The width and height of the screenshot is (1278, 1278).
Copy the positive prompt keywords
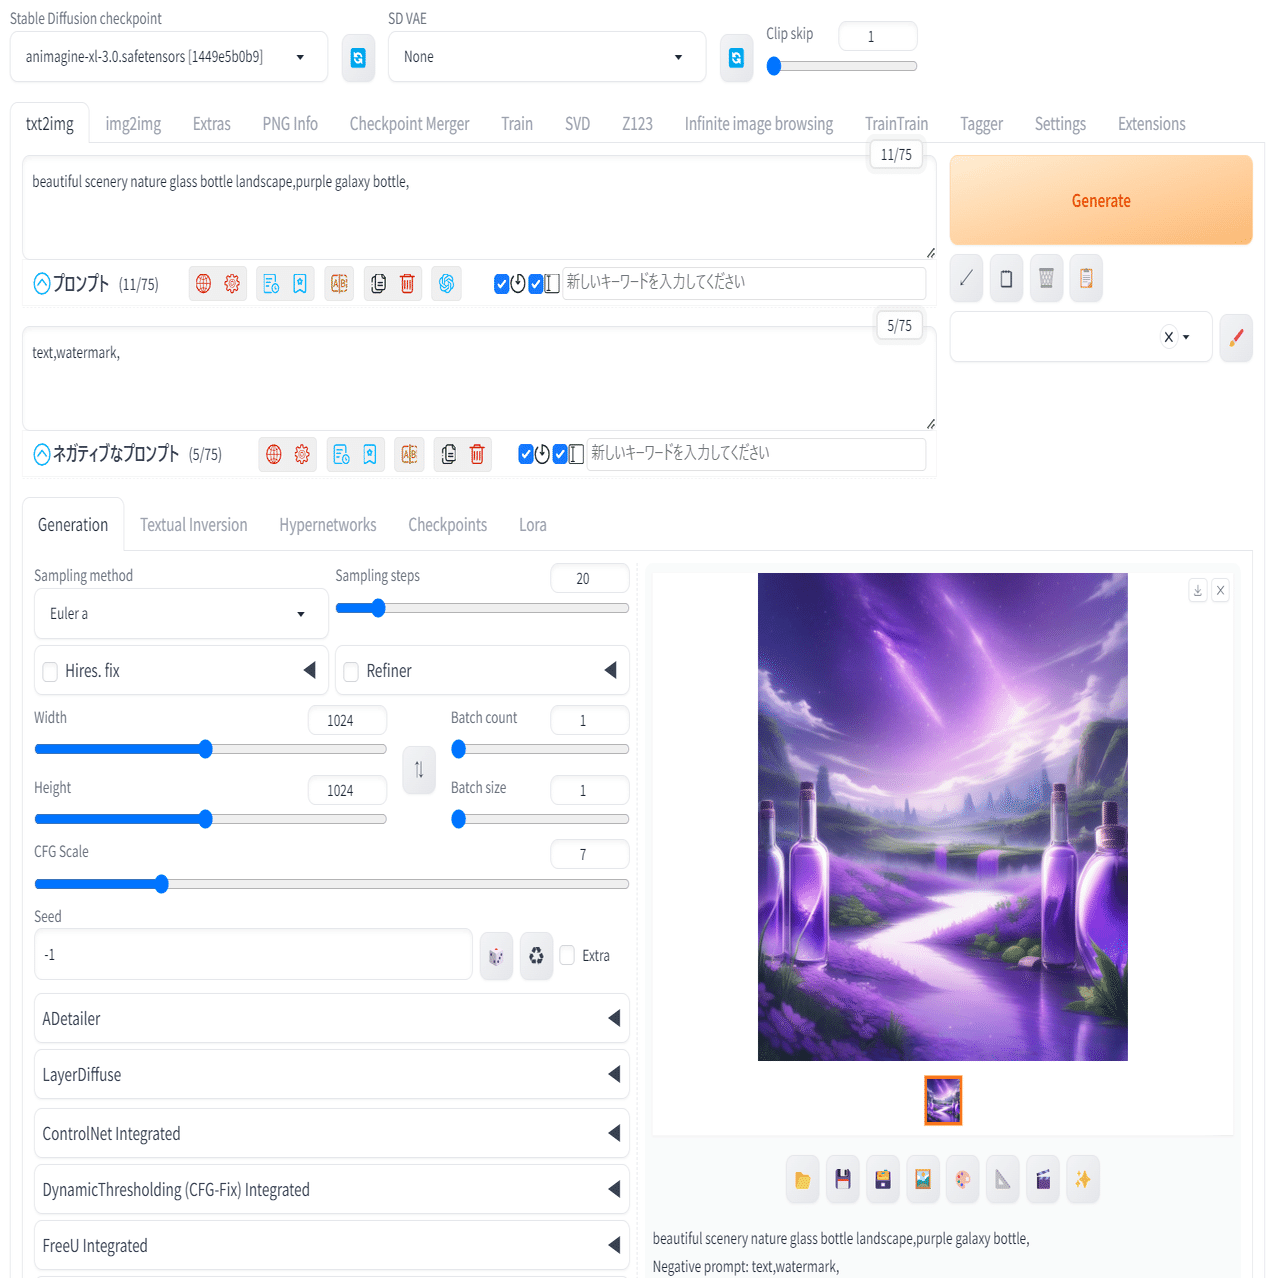[x=378, y=284]
